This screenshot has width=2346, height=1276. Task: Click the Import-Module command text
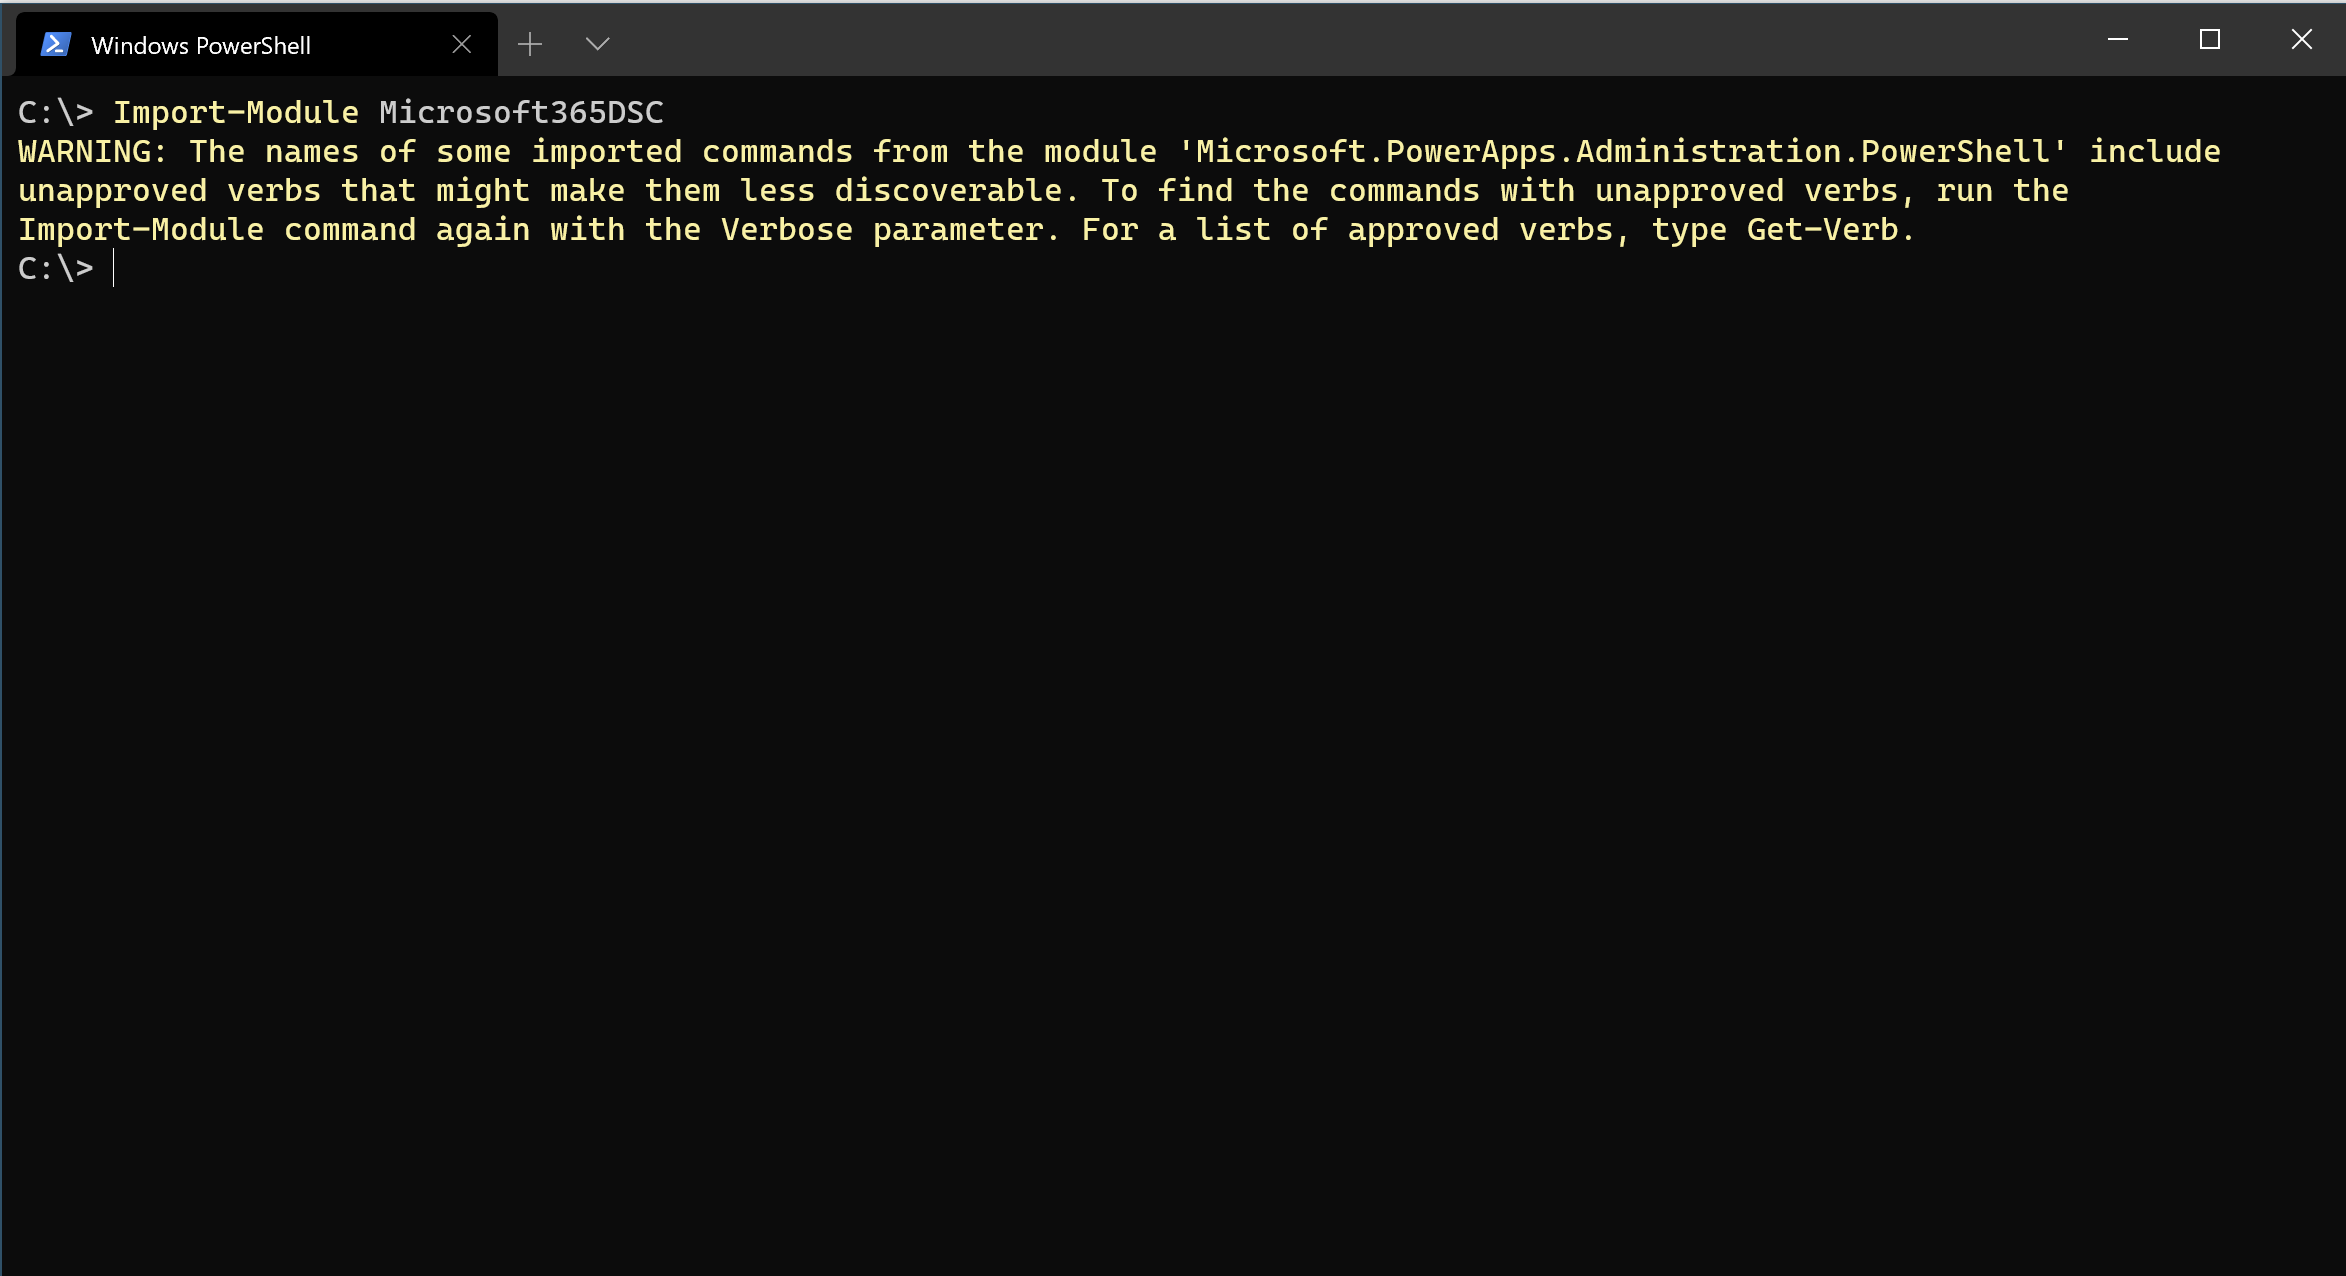tap(236, 112)
